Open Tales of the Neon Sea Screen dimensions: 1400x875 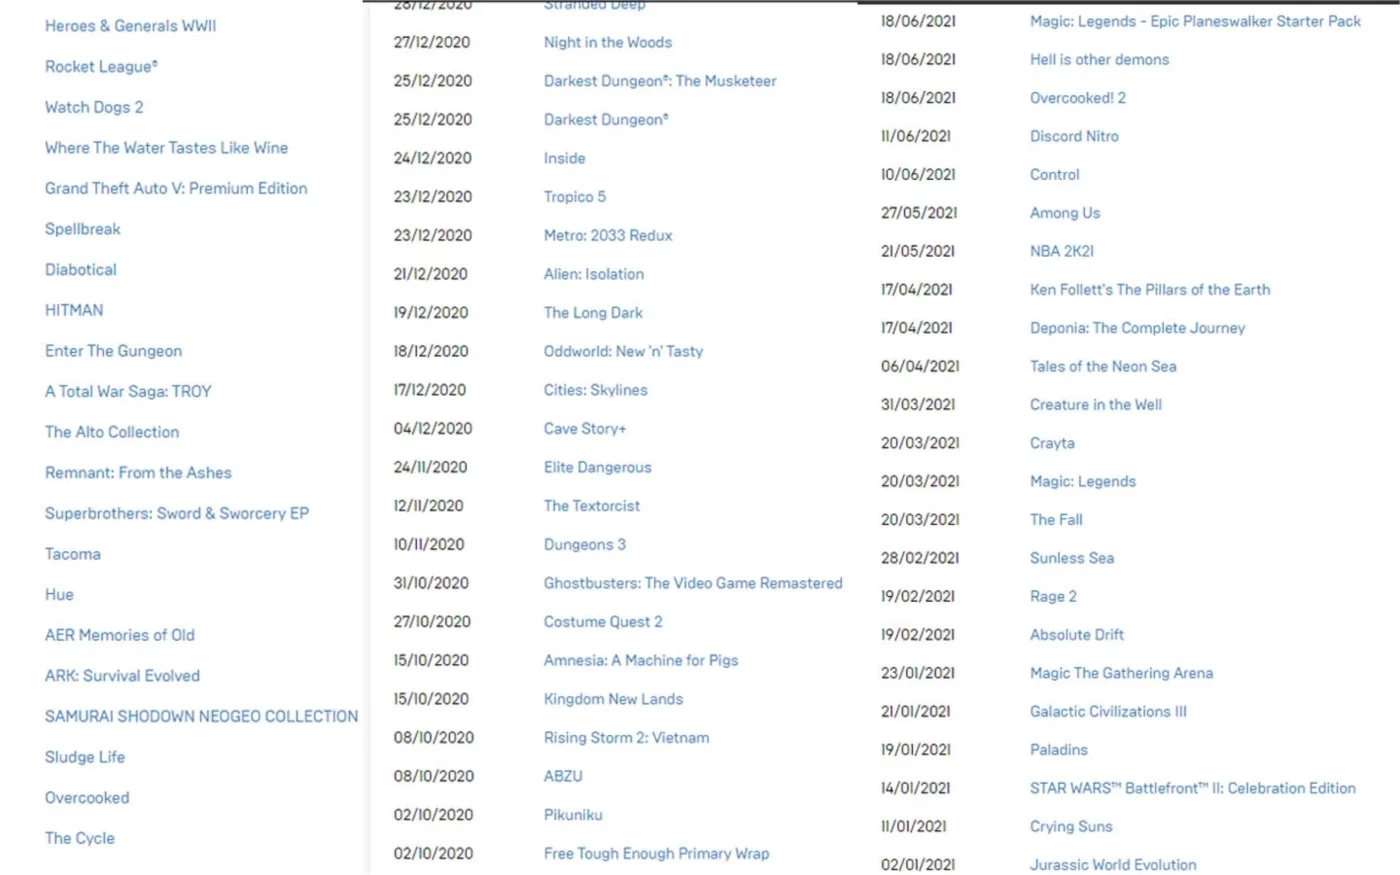(x=1103, y=367)
